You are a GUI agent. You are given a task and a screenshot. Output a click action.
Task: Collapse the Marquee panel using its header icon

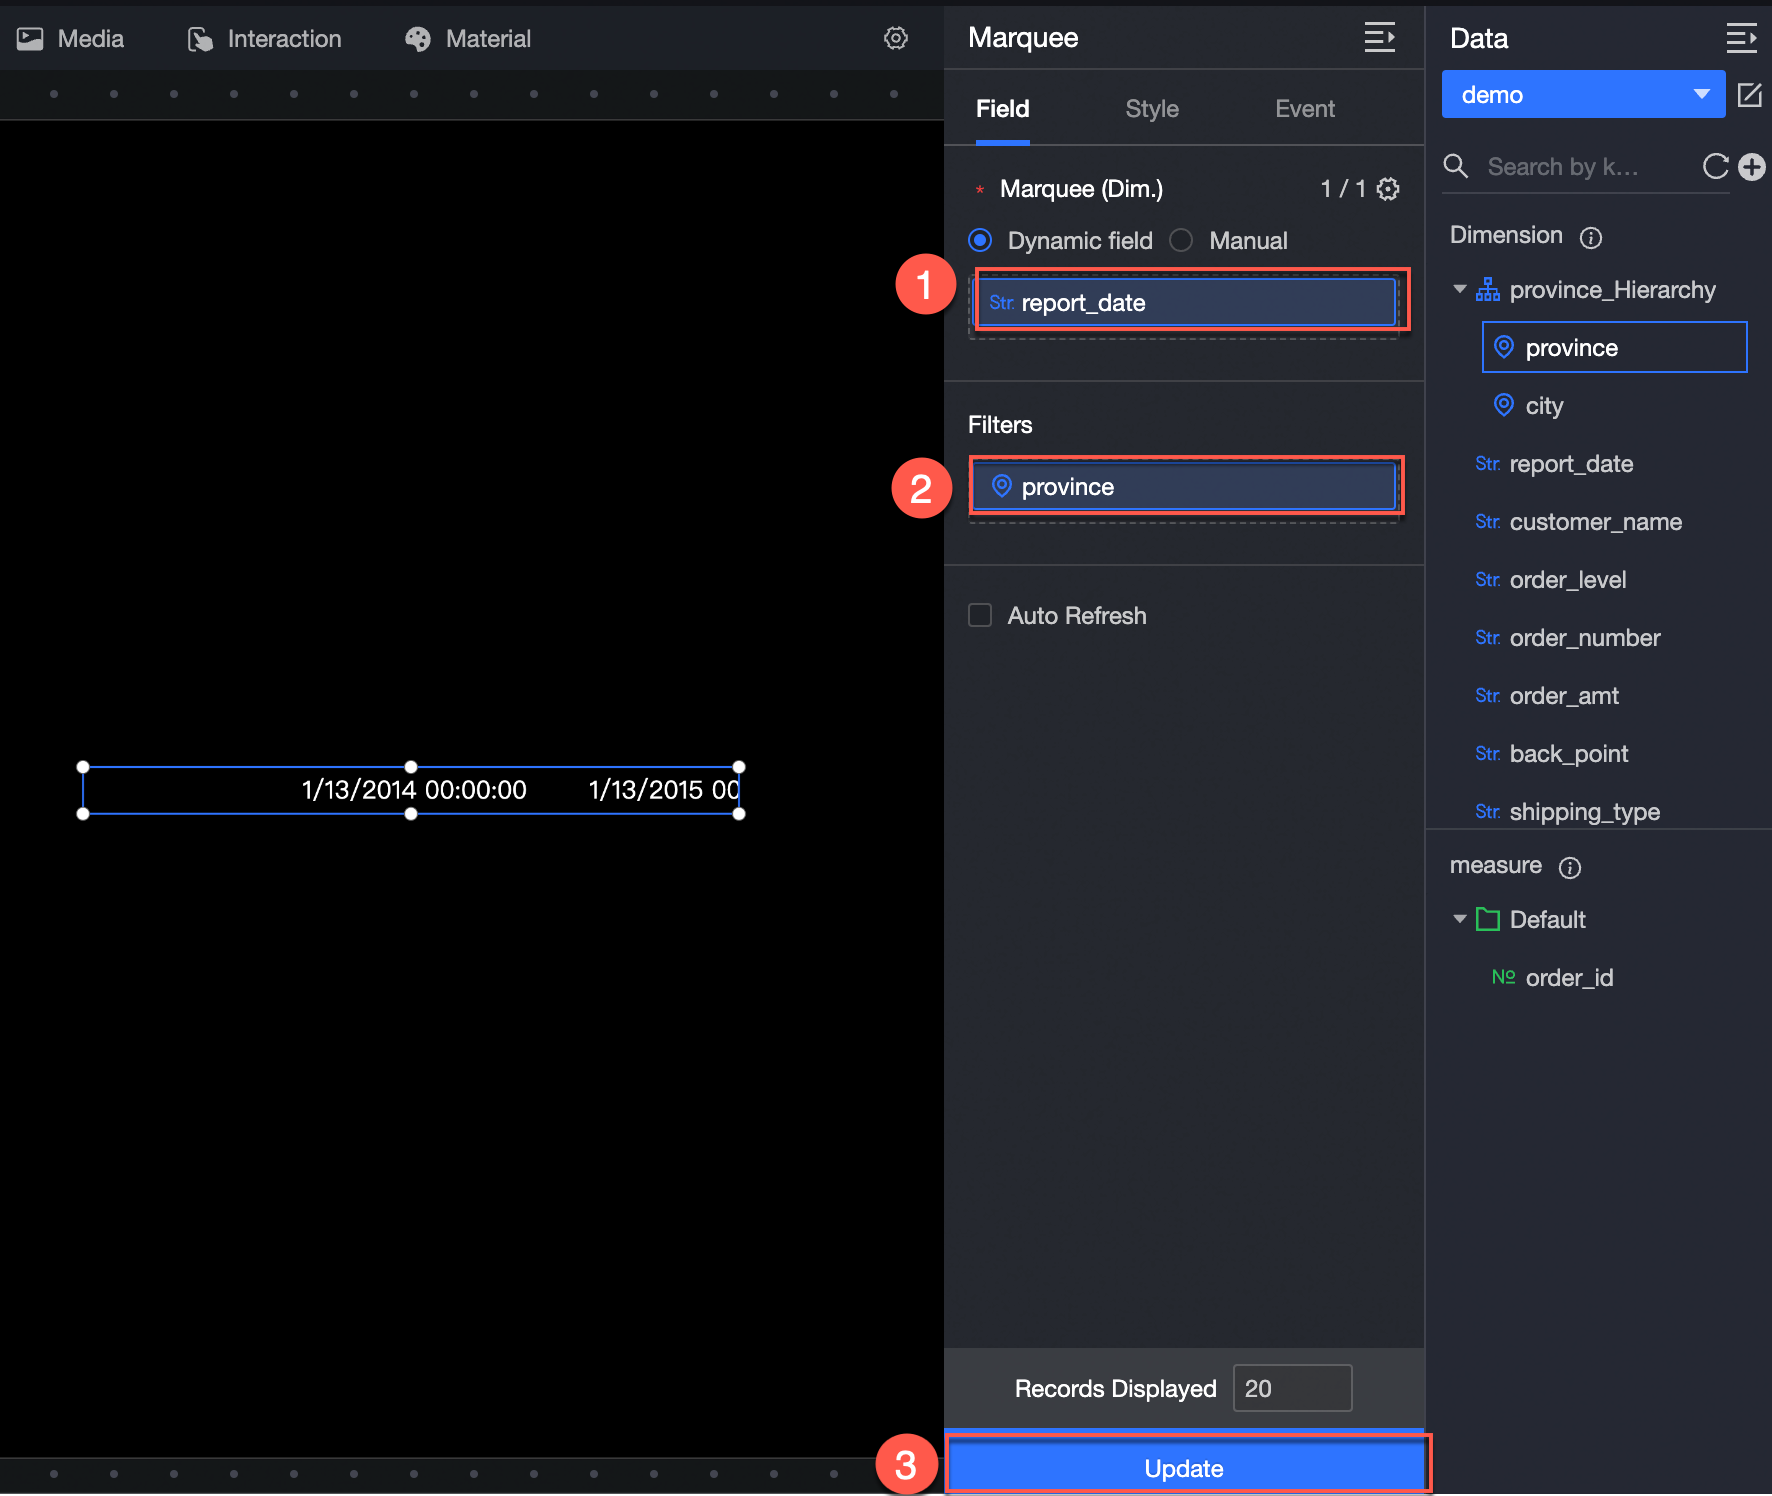click(1379, 38)
